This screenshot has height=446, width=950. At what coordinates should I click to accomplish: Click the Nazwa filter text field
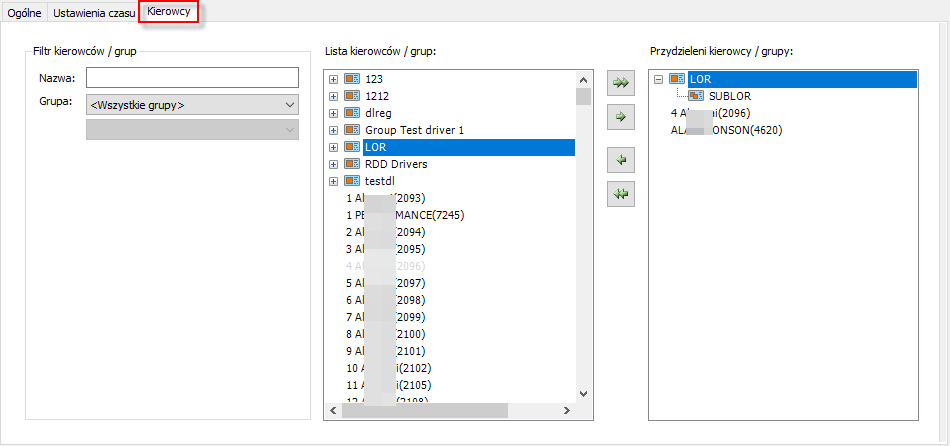(x=192, y=78)
